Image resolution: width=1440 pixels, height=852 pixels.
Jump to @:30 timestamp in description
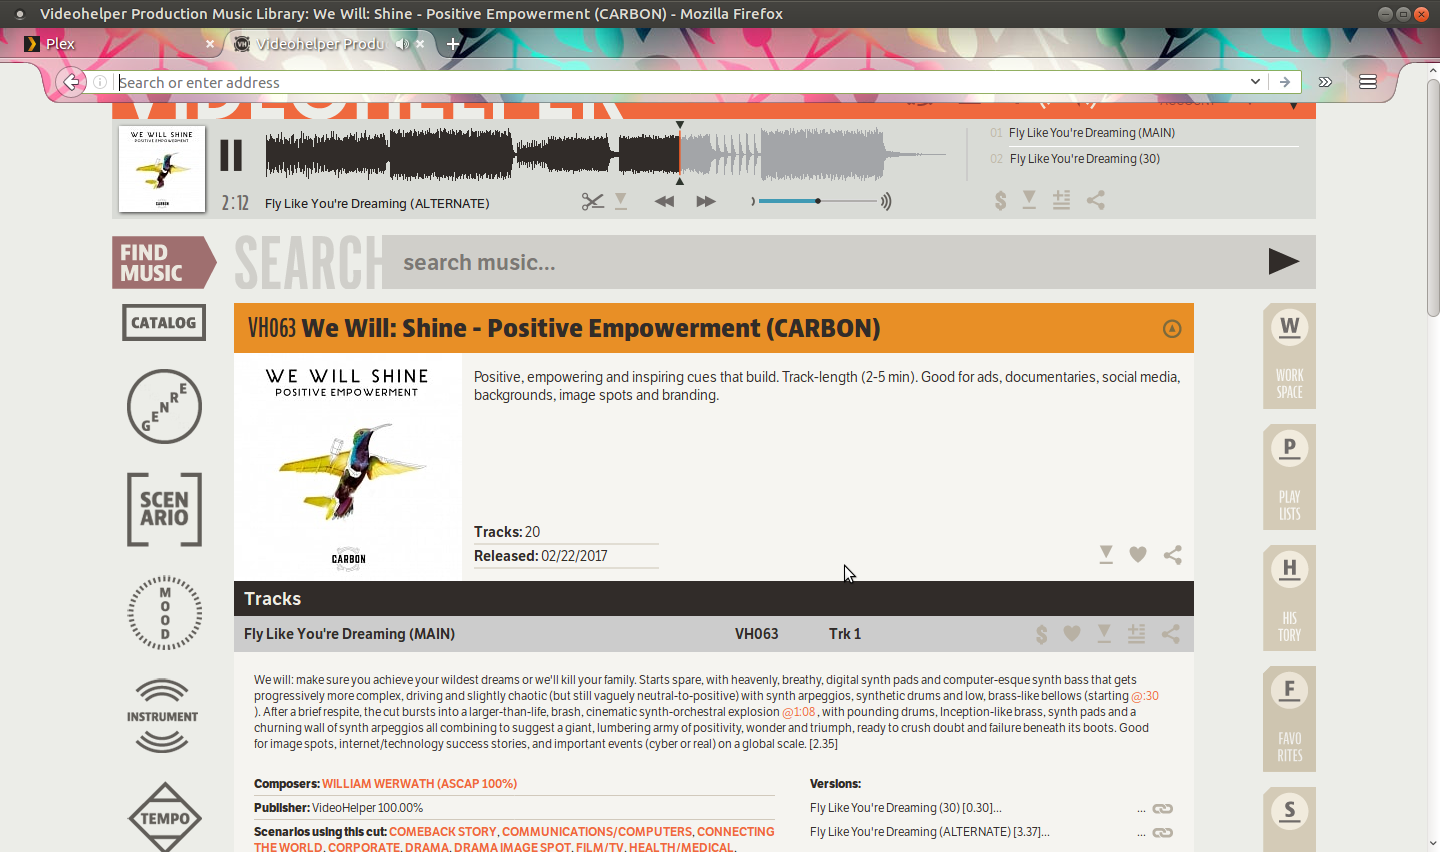pyautogui.click(x=1145, y=696)
